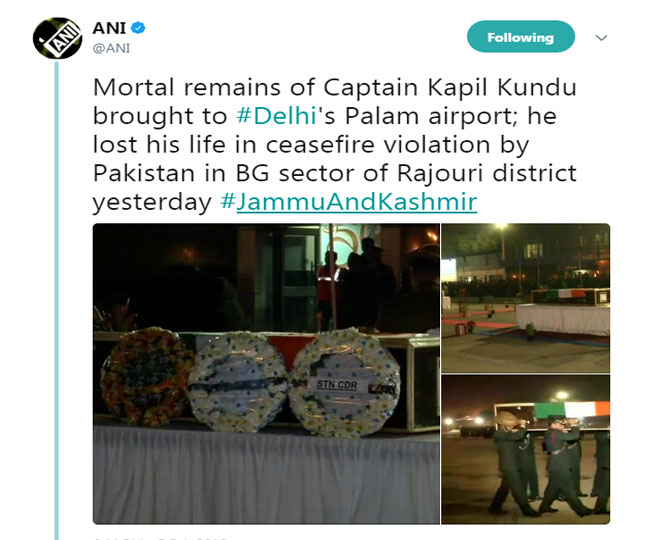
Task: Open the ANI display name link
Action: pyautogui.click(x=109, y=28)
